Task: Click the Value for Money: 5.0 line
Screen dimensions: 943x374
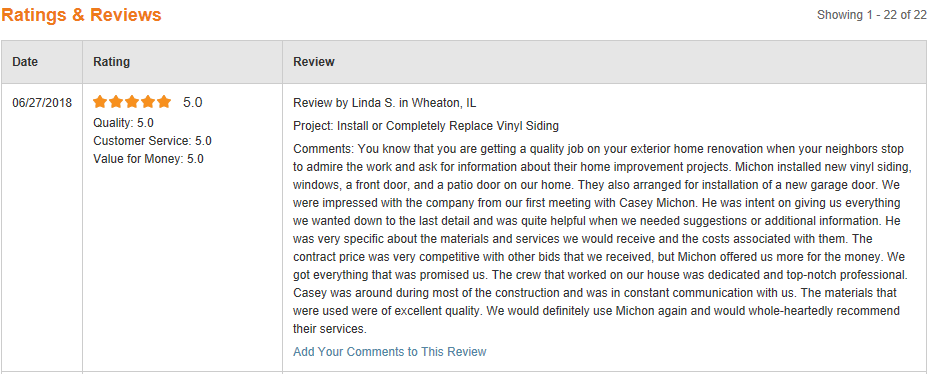Action: [148, 159]
